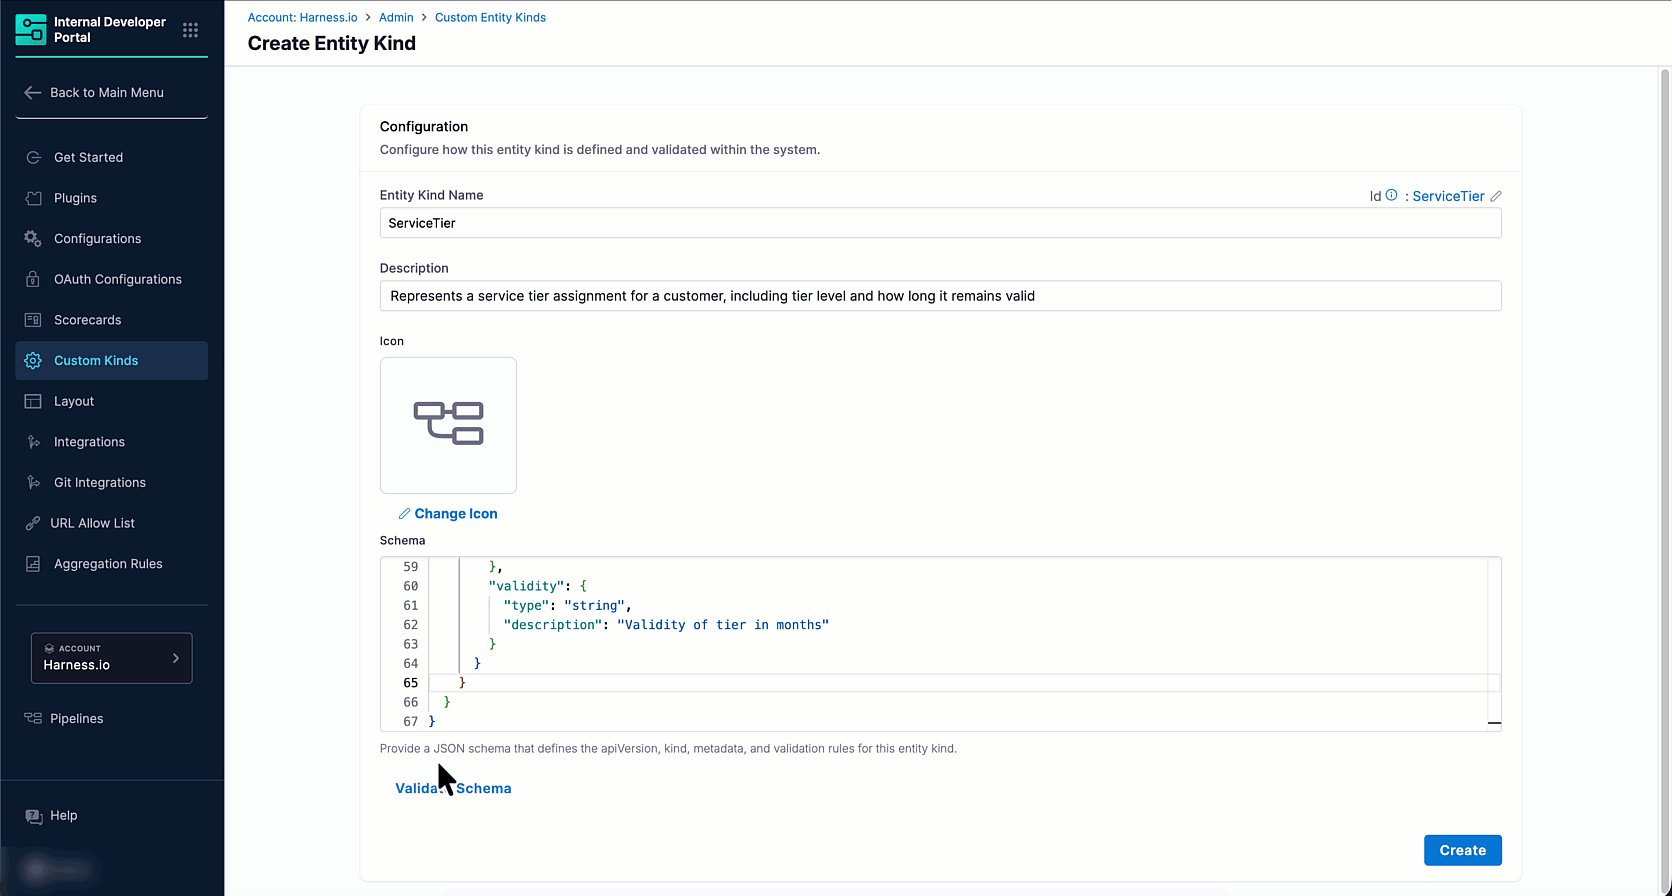Open Custom Entity Kinds breadcrumb
The width and height of the screenshot is (1672, 896).
[x=490, y=18]
